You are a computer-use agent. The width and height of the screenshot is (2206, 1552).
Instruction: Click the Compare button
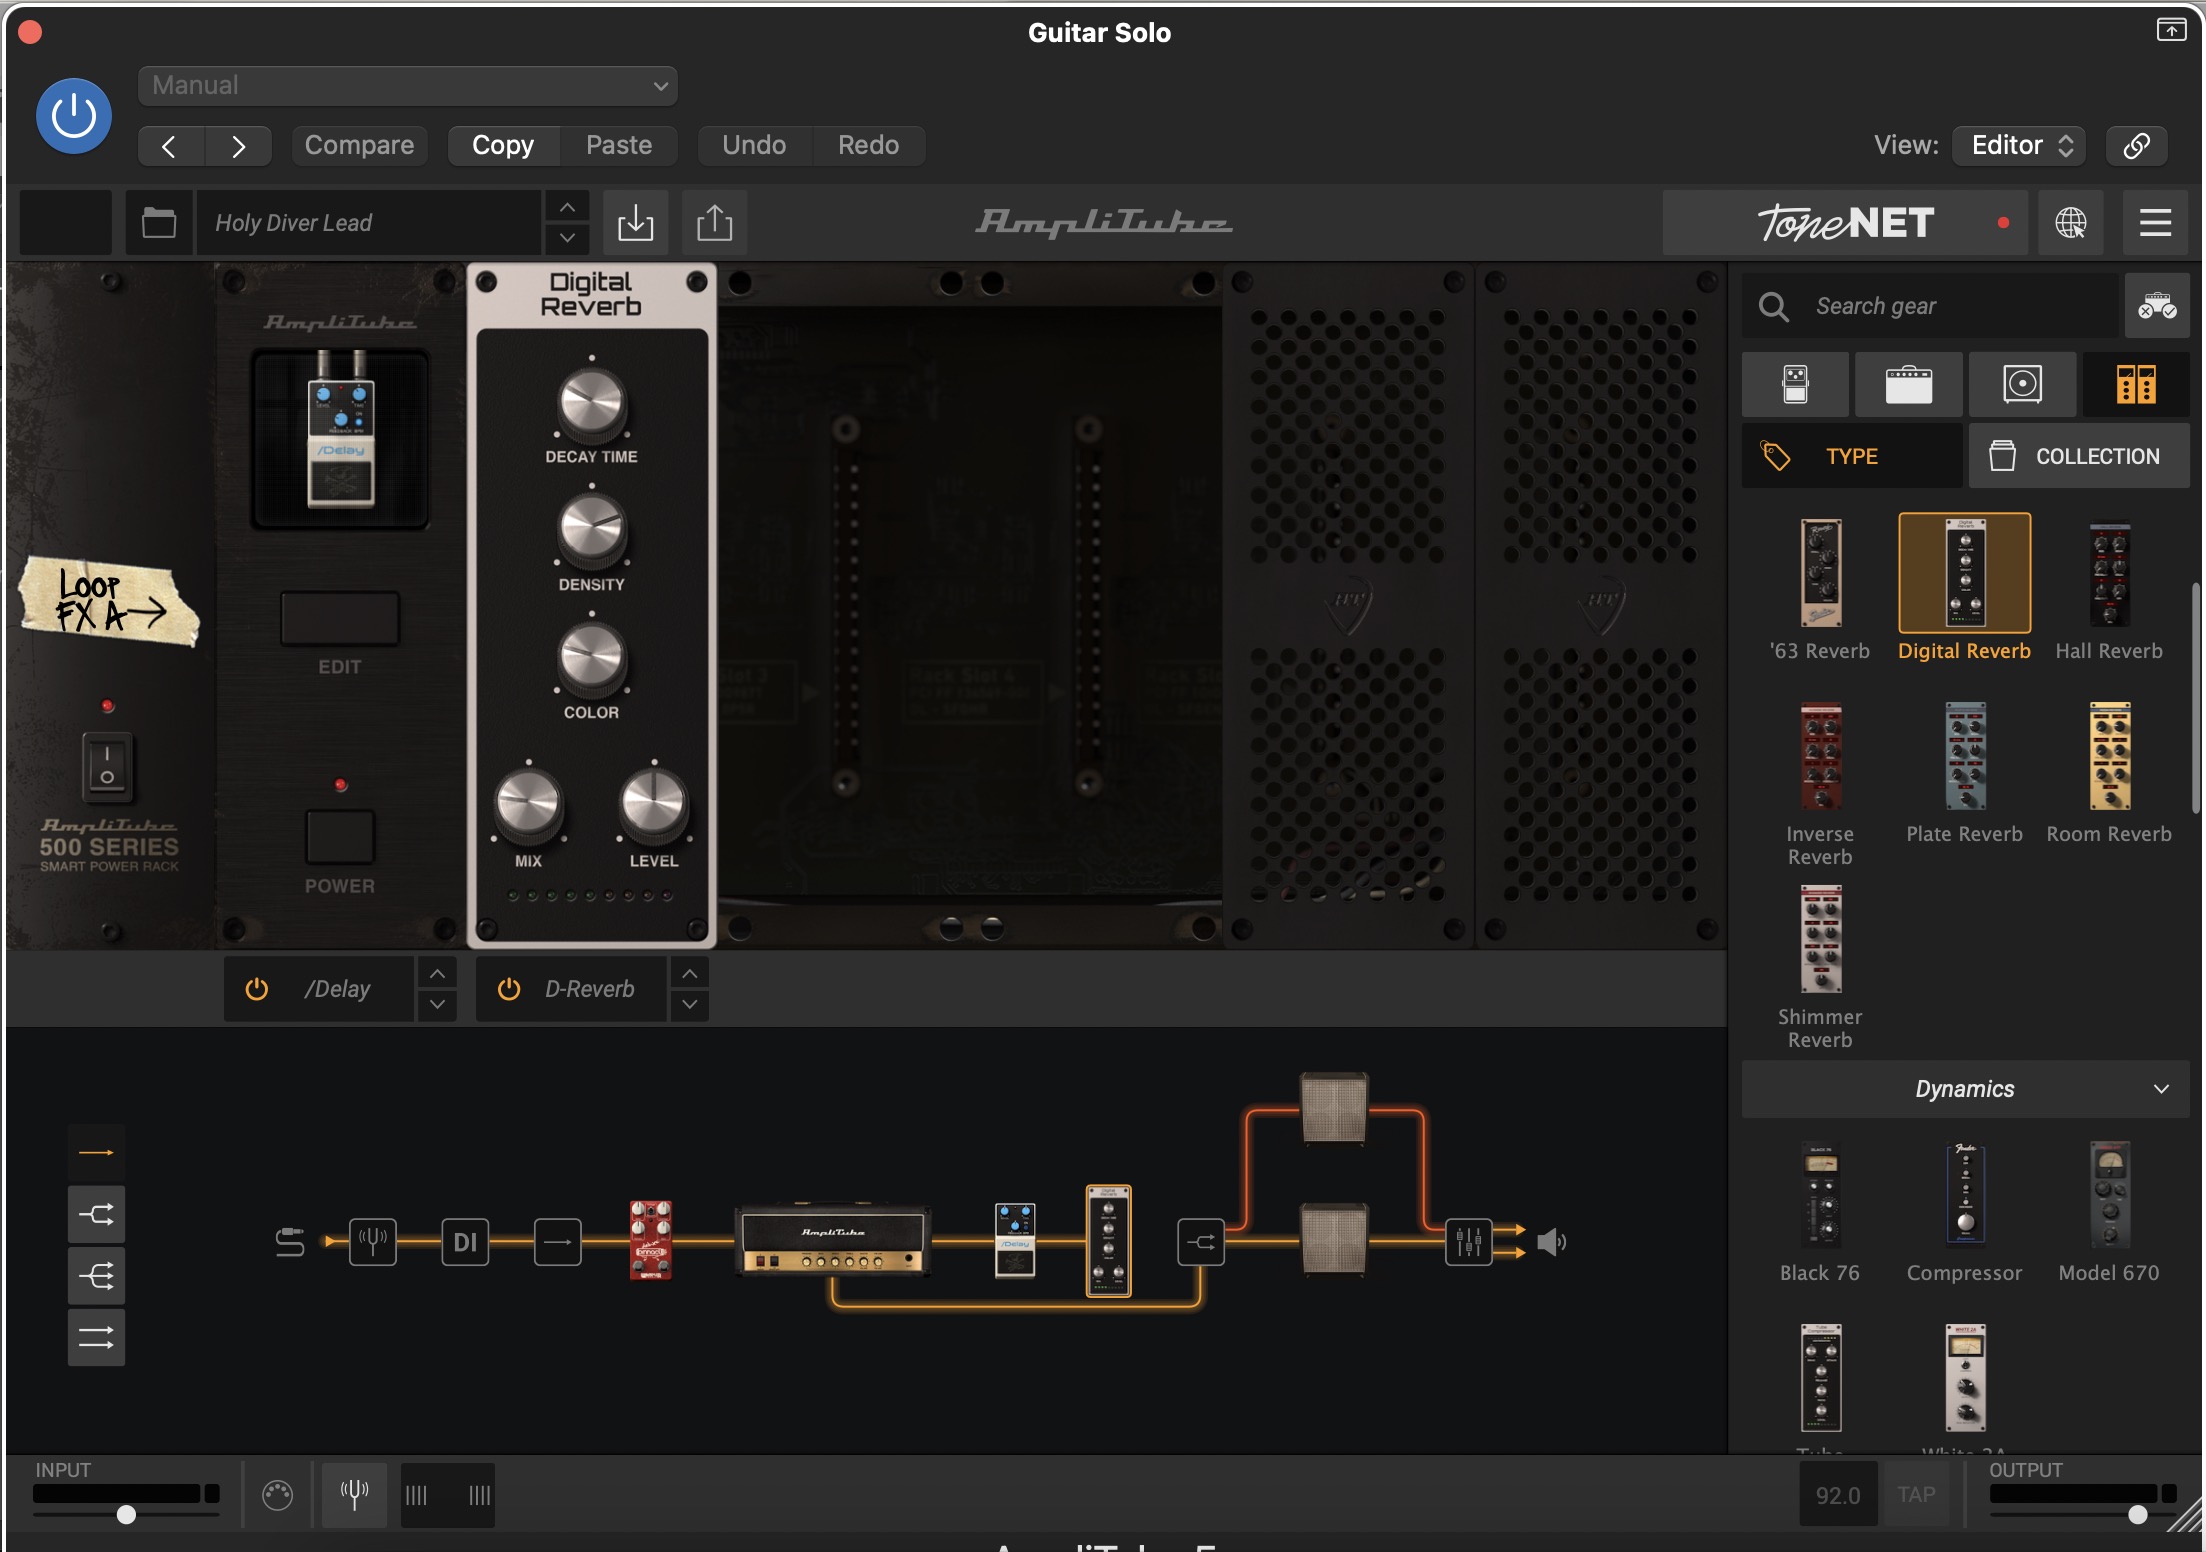pyautogui.click(x=359, y=146)
